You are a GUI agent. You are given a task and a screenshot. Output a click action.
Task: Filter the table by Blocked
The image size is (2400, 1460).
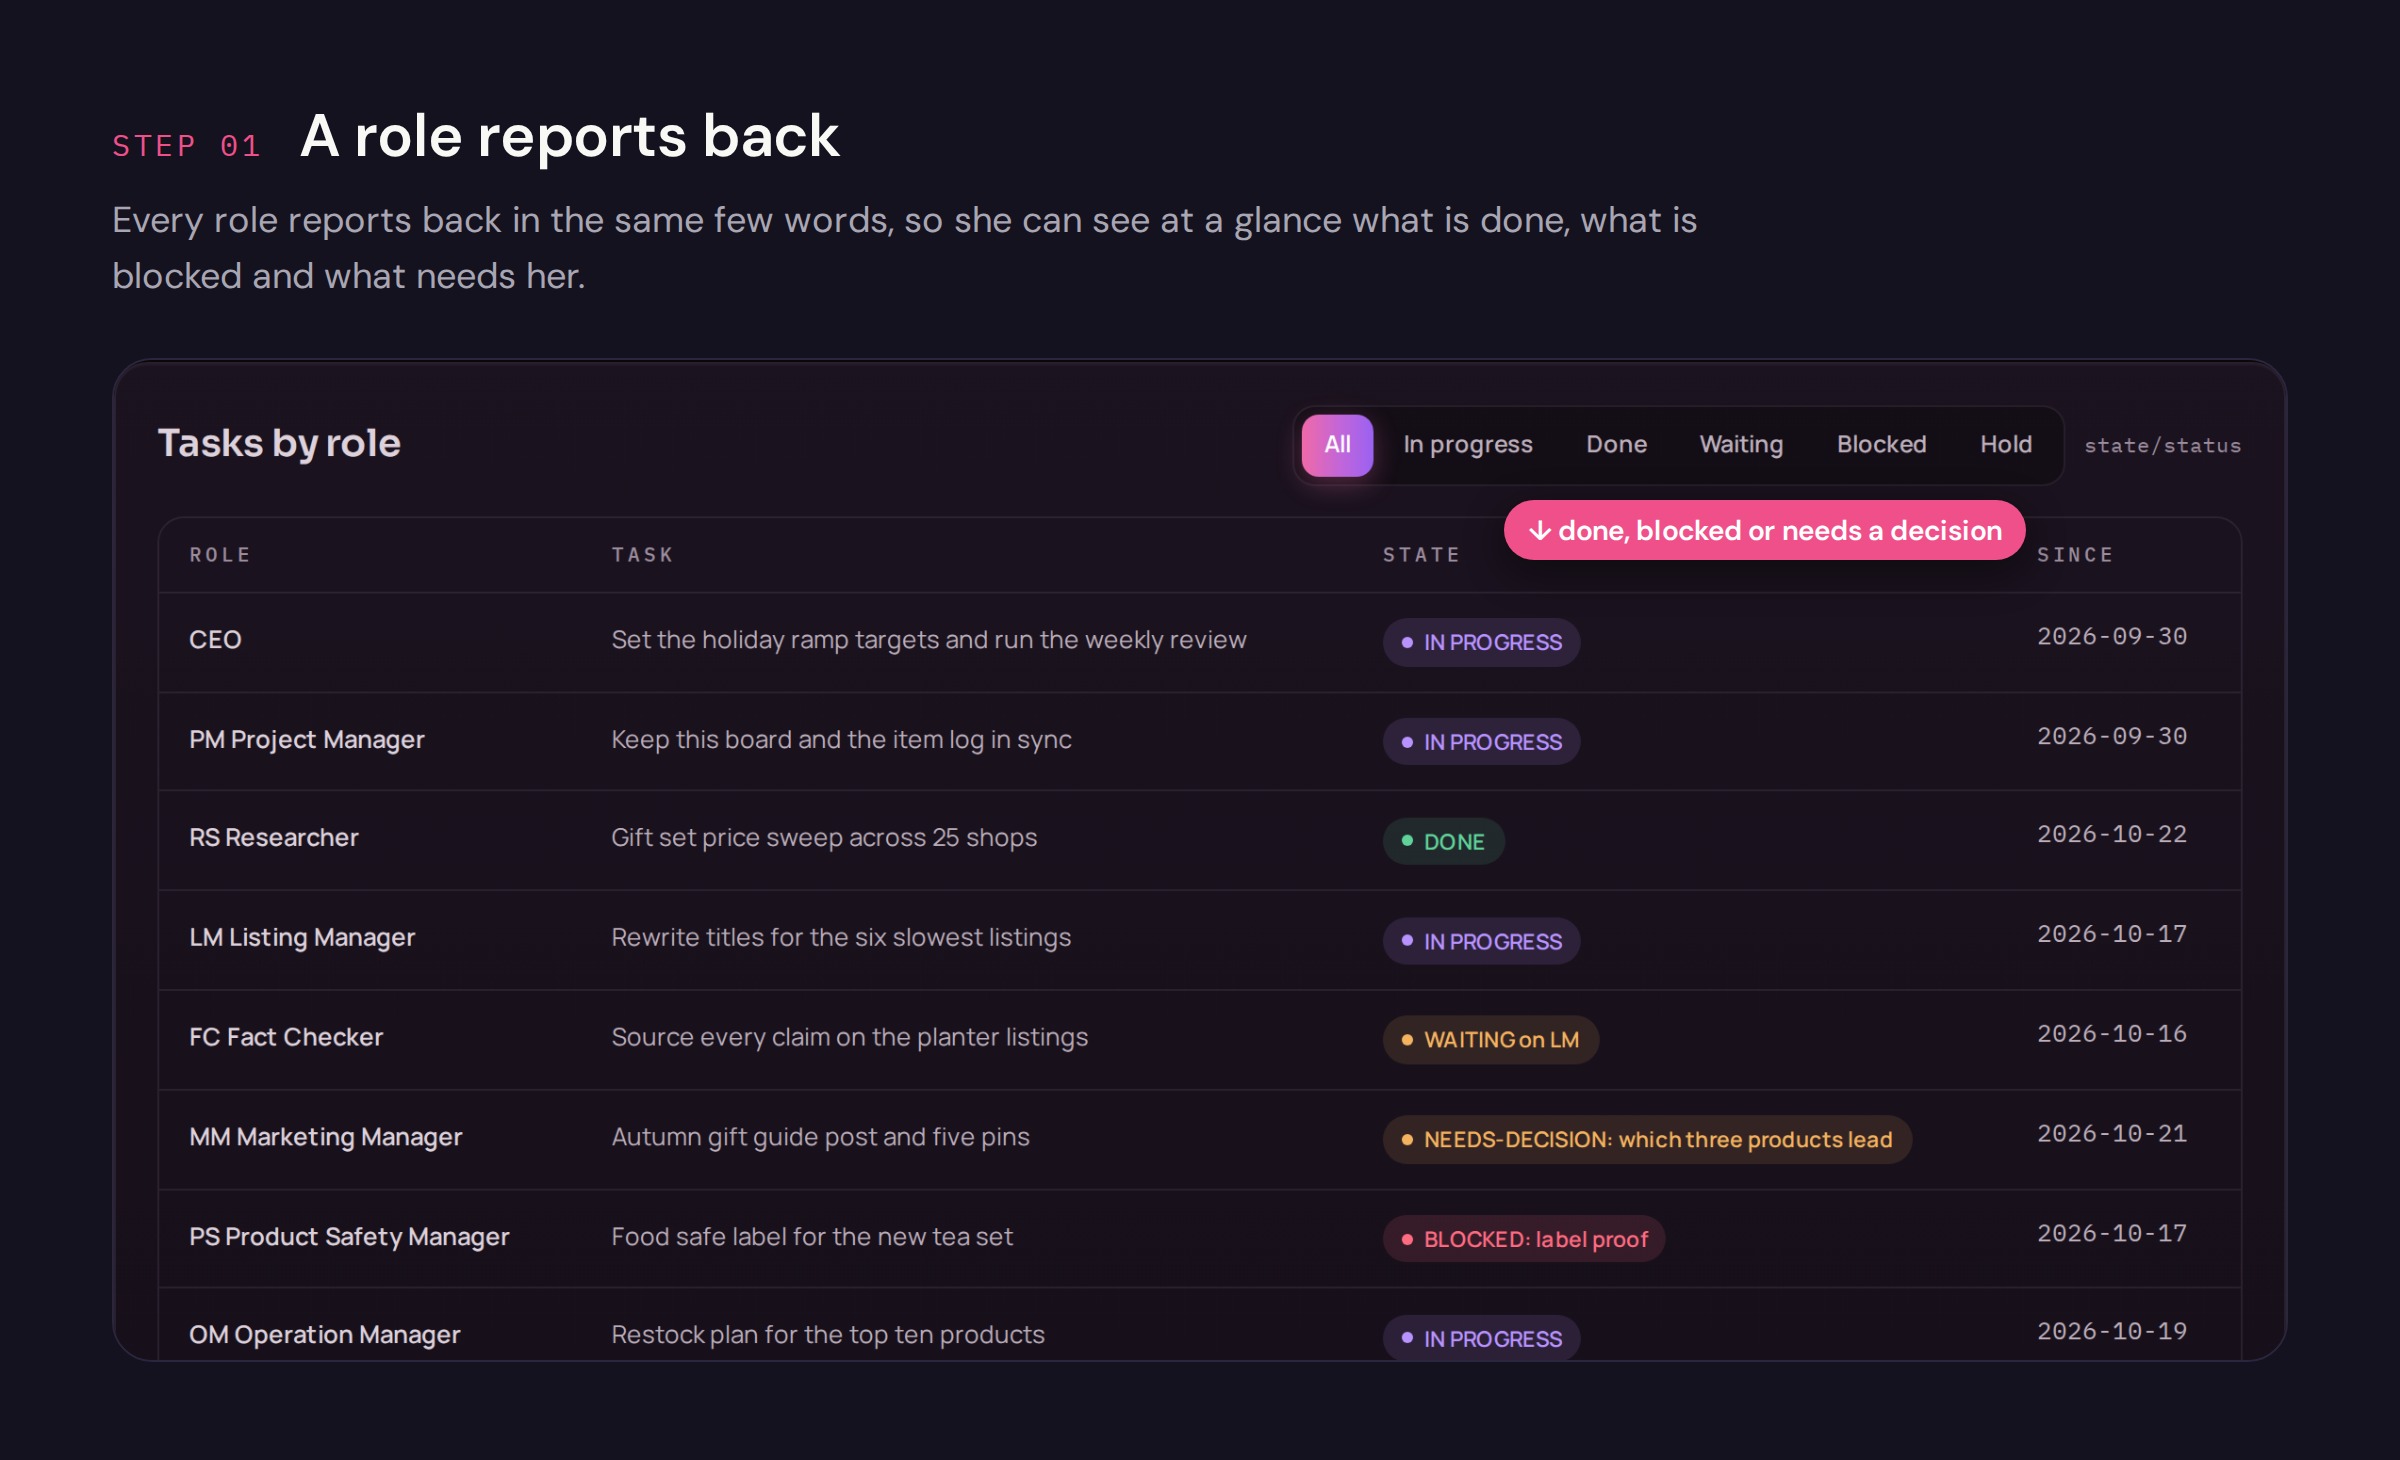pos(1881,445)
